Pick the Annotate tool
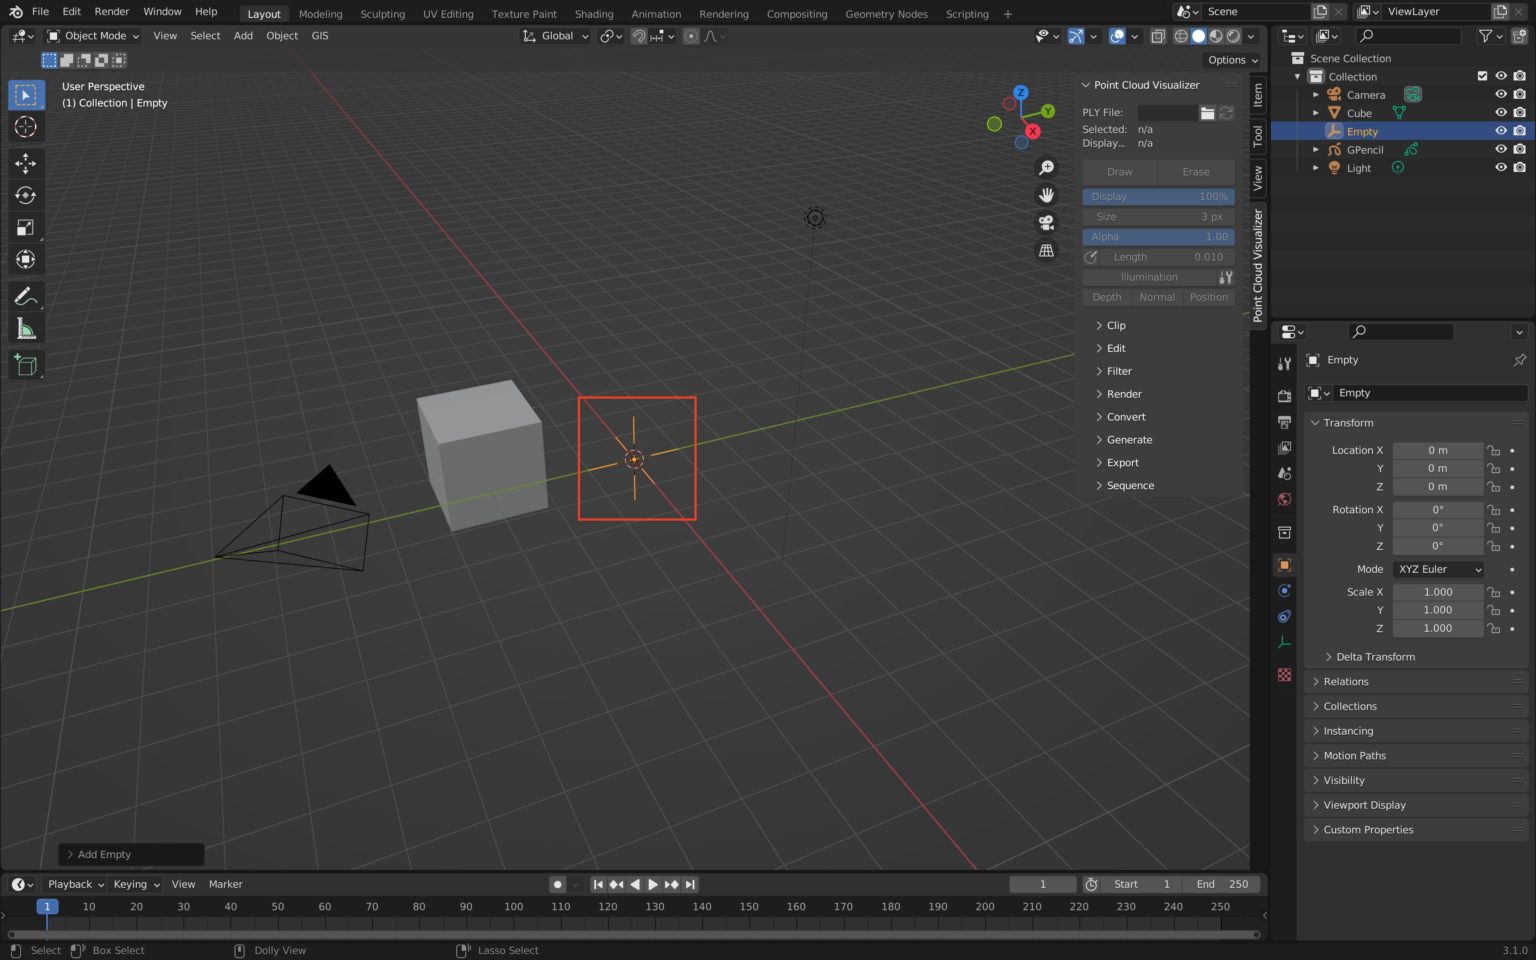The width and height of the screenshot is (1536, 960). pyautogui.click(x=25, y=296)
